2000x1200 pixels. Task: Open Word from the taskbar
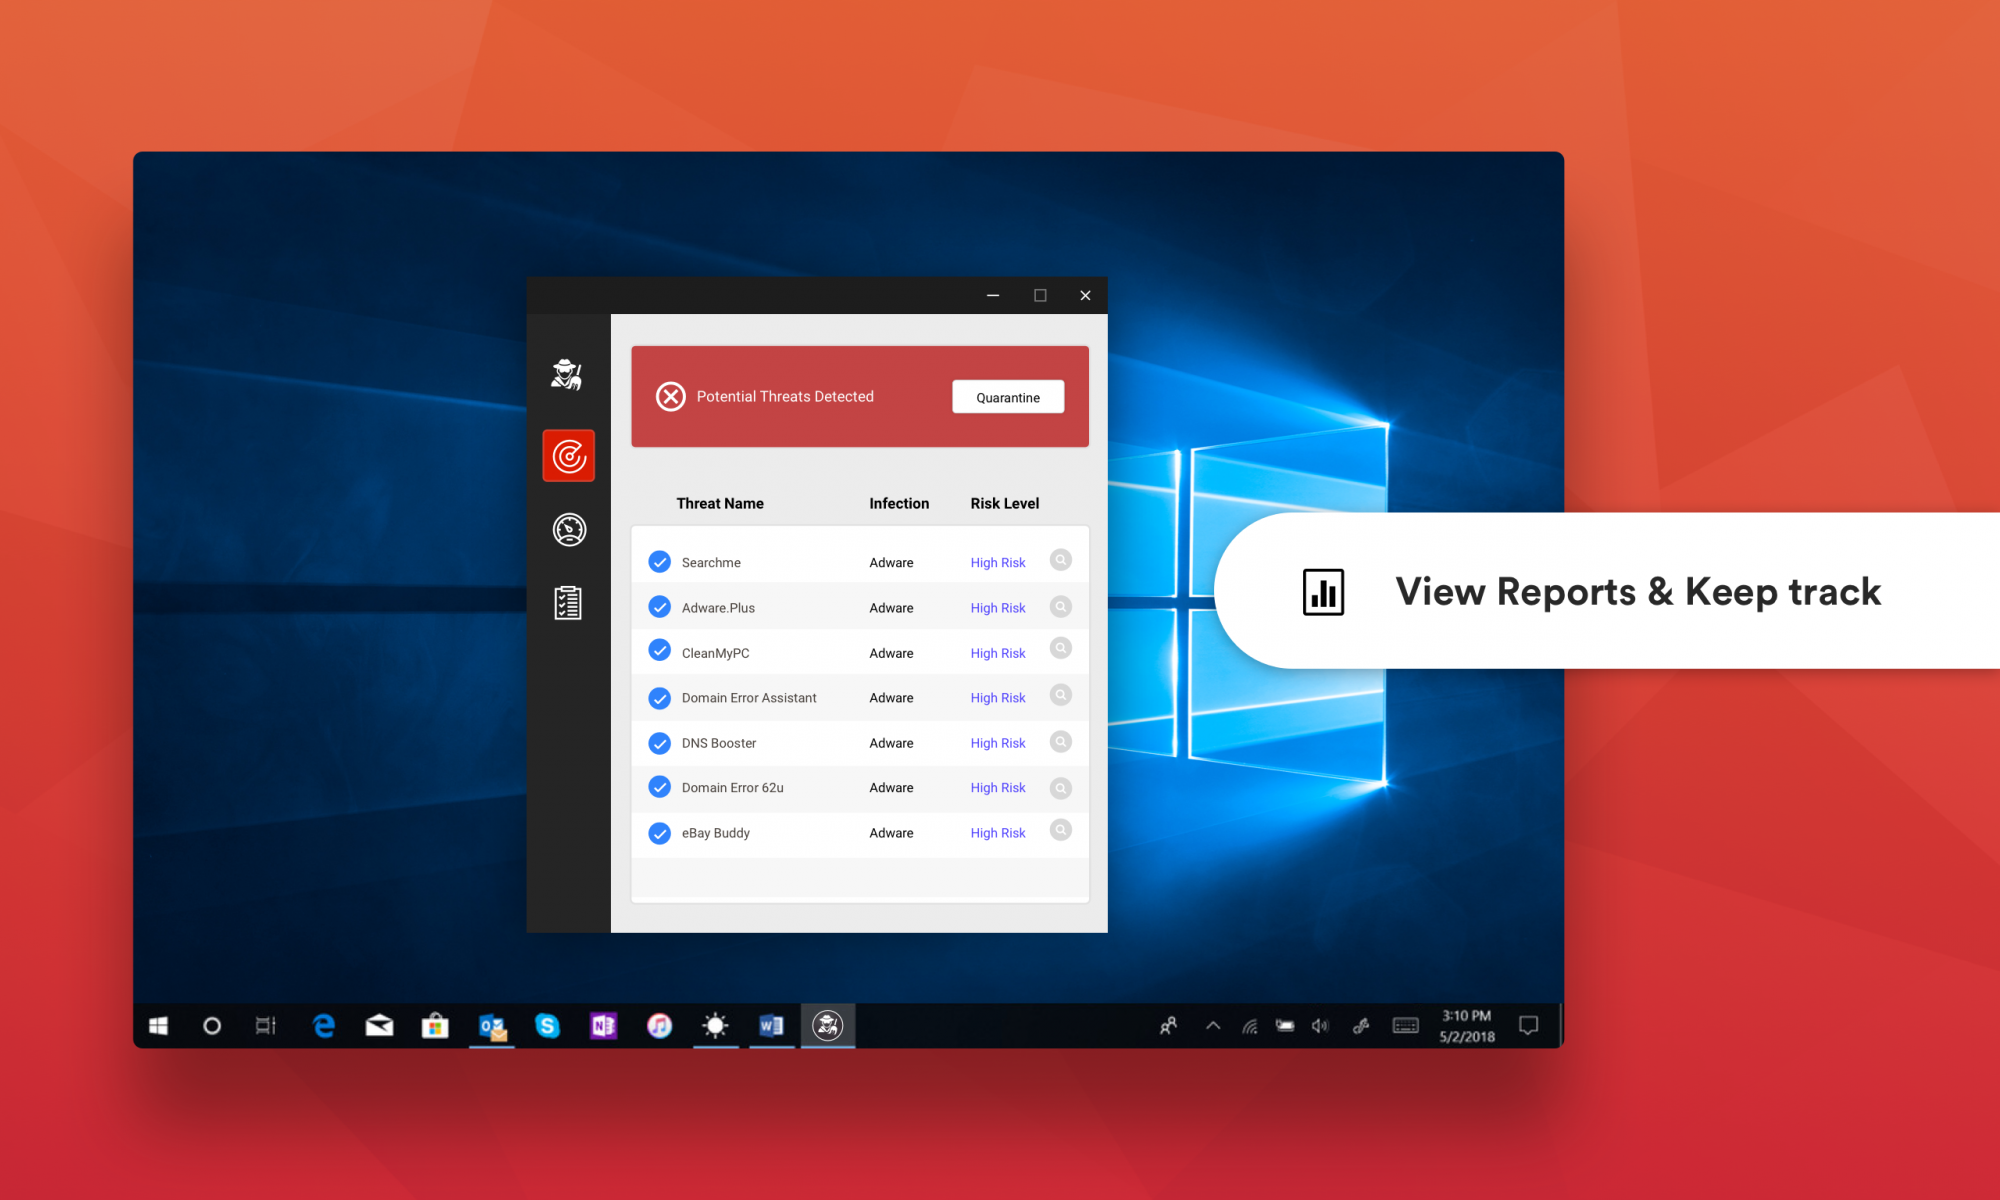[771, 1026]
